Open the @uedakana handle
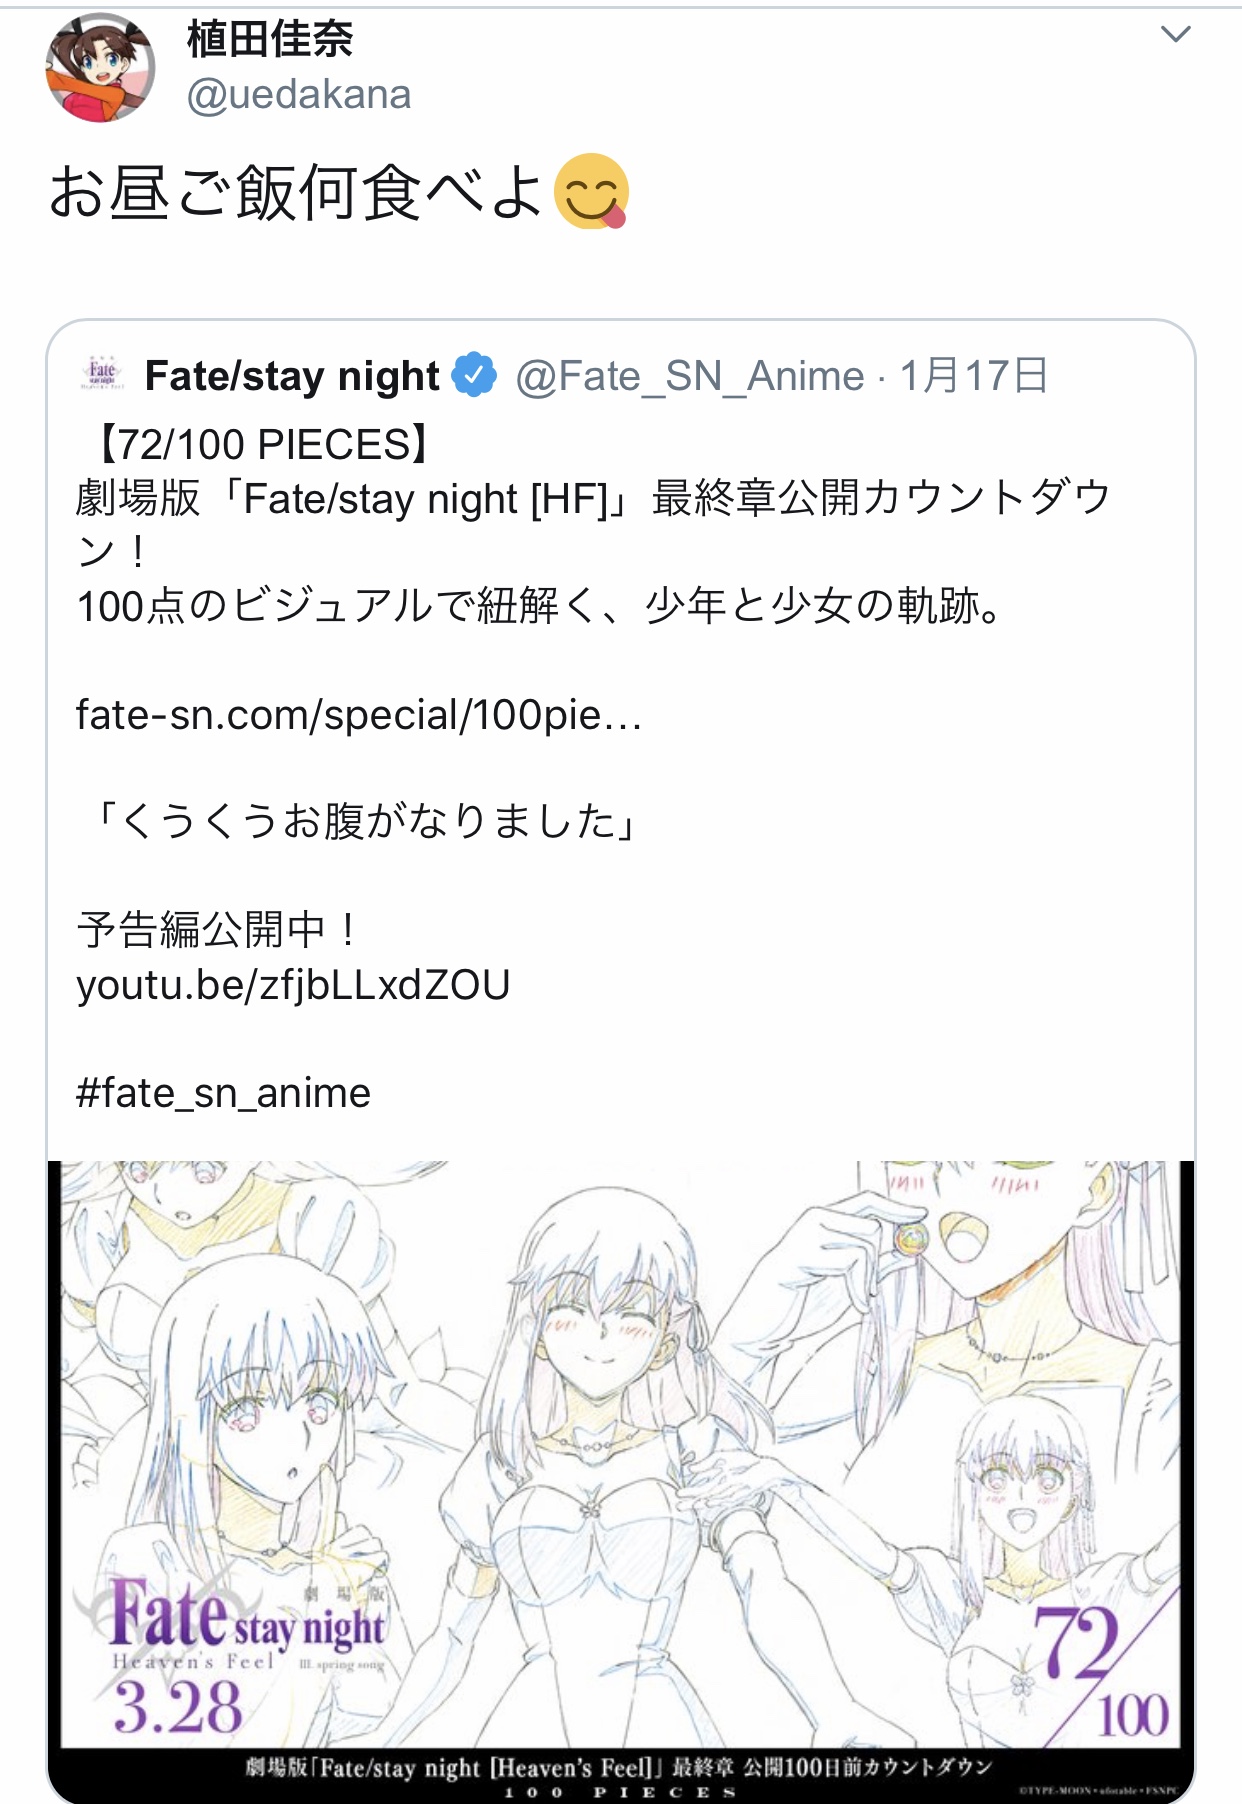 point(299,95)
